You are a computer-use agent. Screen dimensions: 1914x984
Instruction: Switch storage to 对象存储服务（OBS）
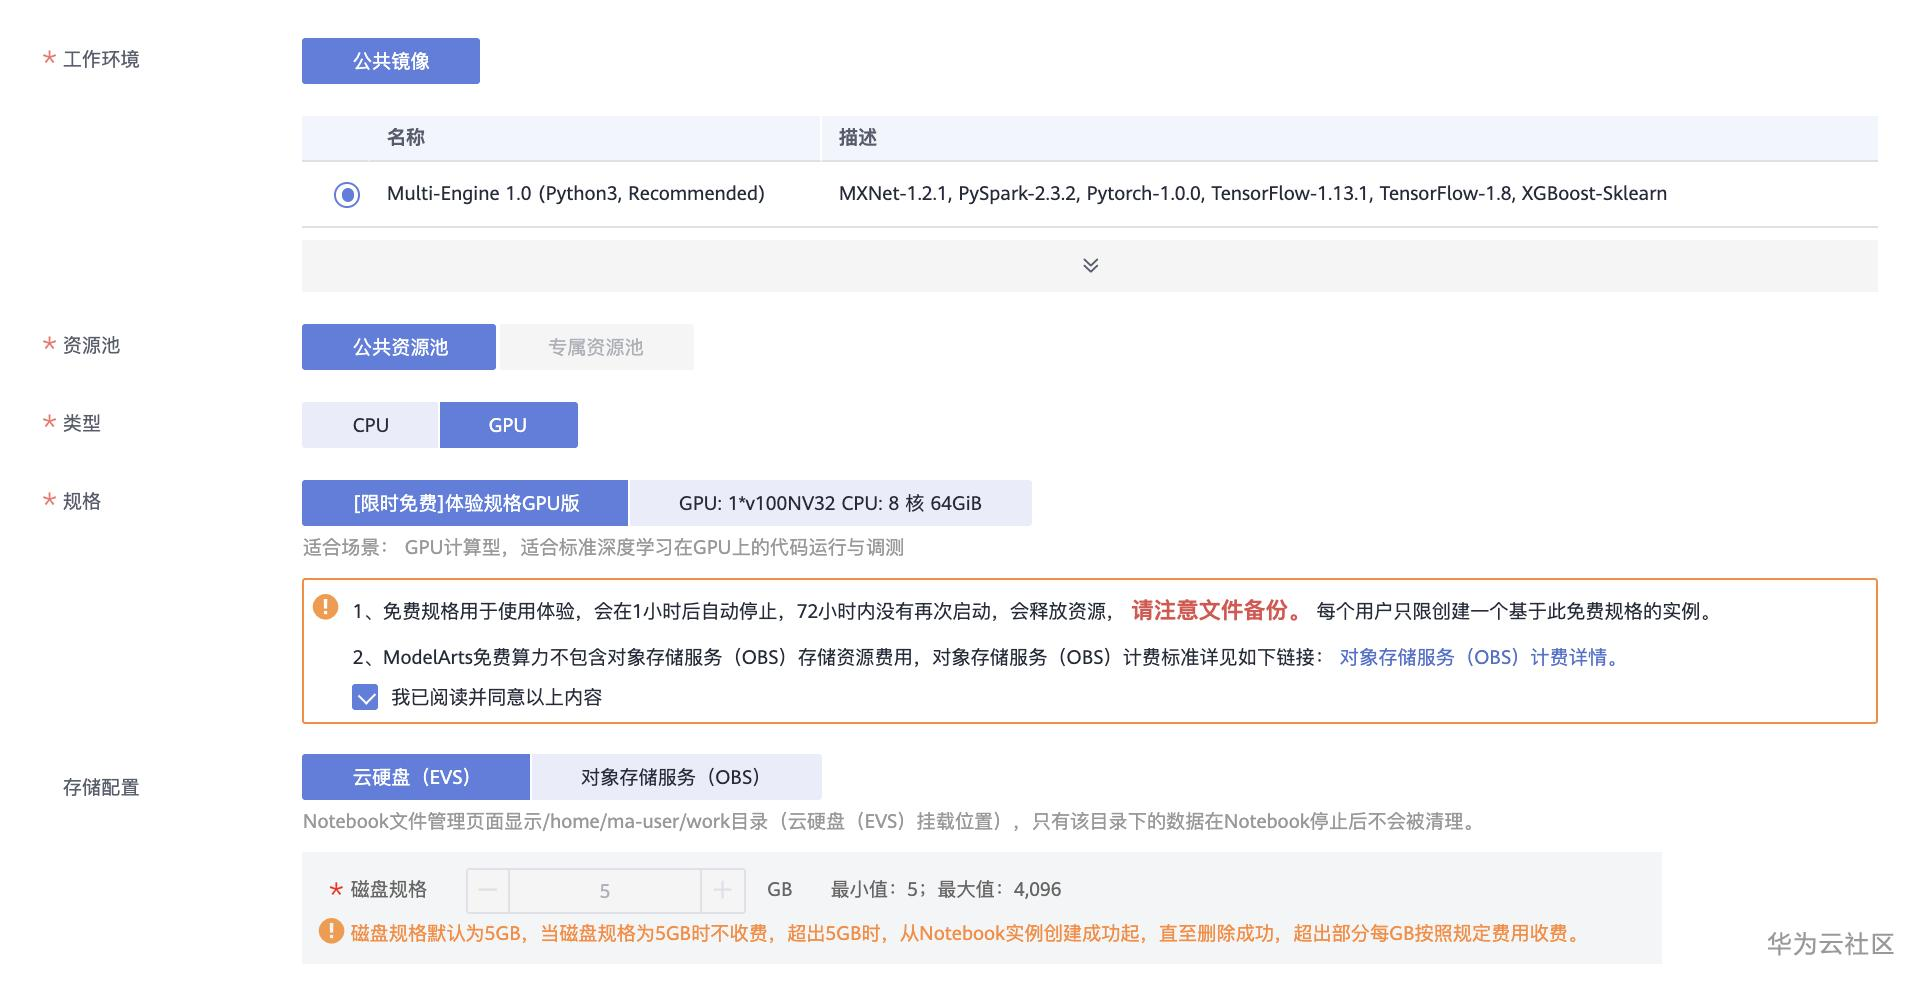click(673, 776)
